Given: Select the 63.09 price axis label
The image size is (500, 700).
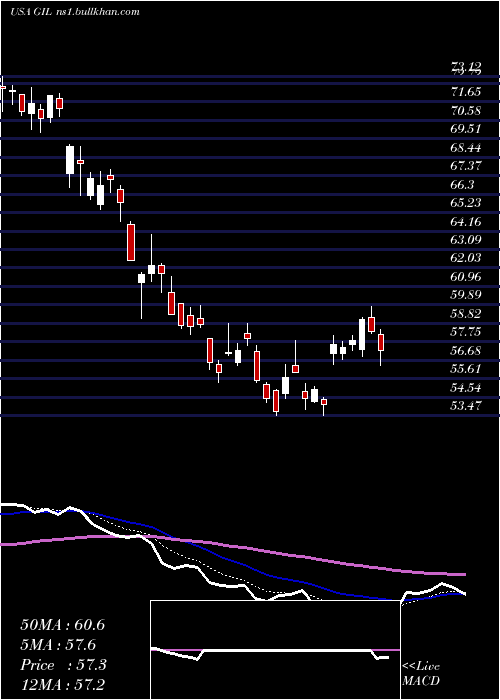Looking at the screenshot, I should pyautogui.click(x=466, y=240).
